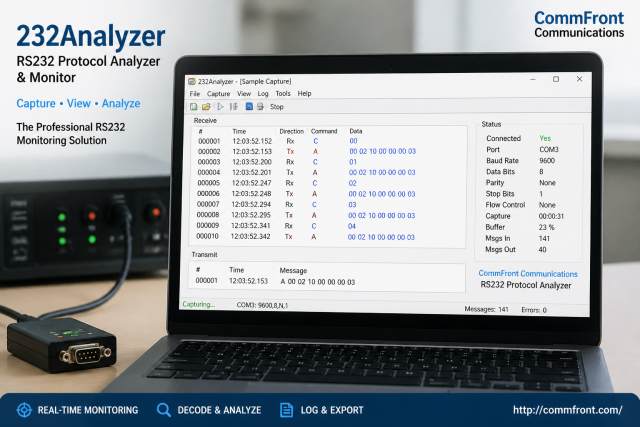Screen dimensions: 640x427
Task: Select receive row 000001 in the list
Action: 329,141
